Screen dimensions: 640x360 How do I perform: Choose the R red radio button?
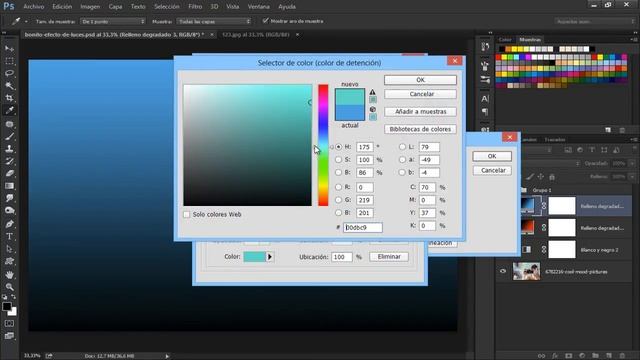coord(338,187)
